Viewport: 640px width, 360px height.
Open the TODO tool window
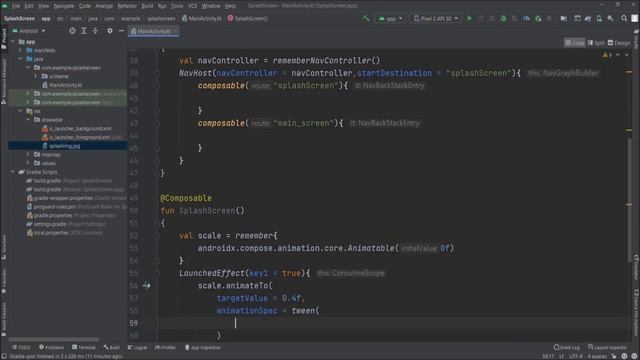(21, 347)
